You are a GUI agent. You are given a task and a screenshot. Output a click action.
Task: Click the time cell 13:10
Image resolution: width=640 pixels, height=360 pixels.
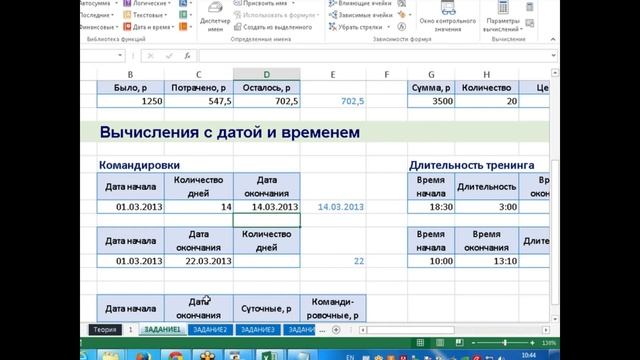pyautogui.click(x=487, y=261)
